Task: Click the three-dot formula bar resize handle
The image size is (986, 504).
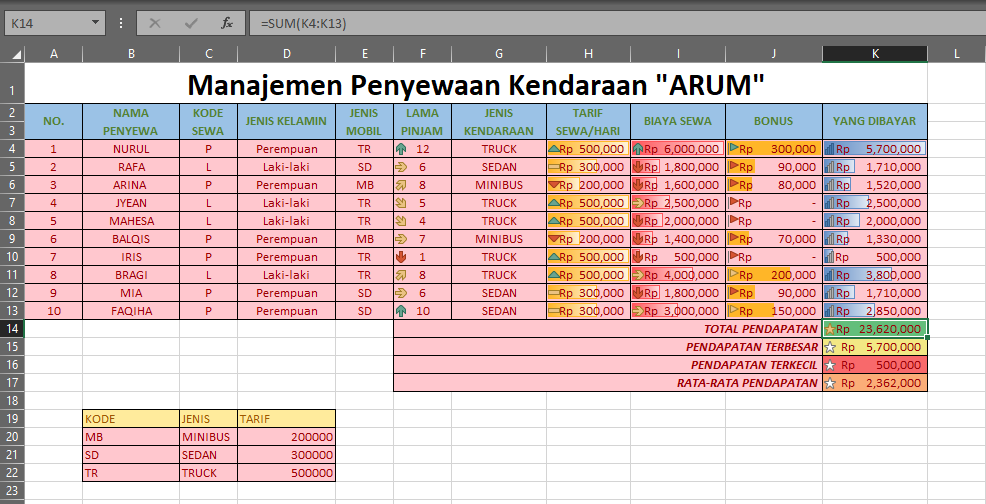Action: click(121, 23)
